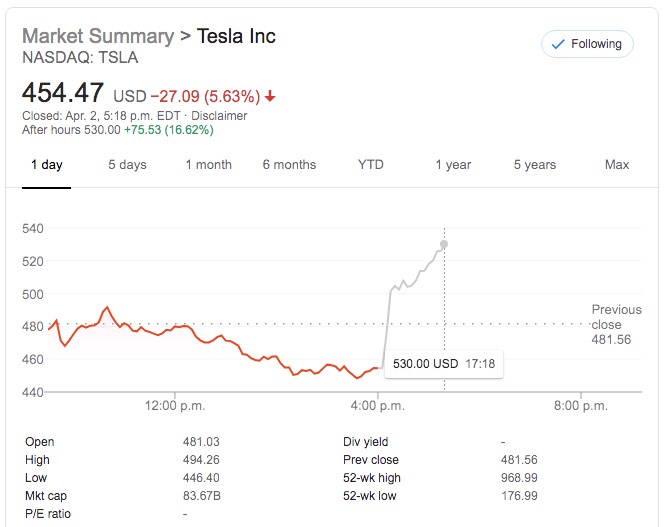Click the 4:00 p.m. time axis label
Viewport: 666px width, 527px height.
(x=378, y=405)
